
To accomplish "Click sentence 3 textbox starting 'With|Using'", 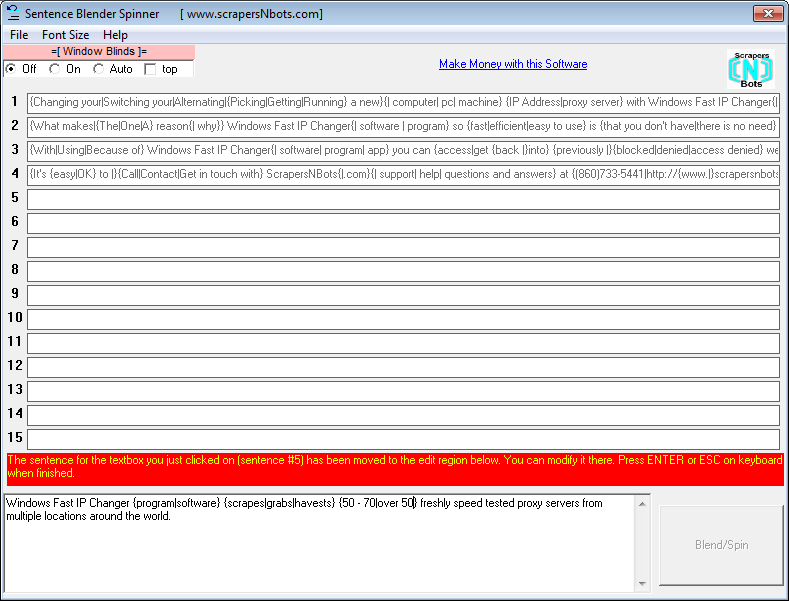I will coord(403,151).
